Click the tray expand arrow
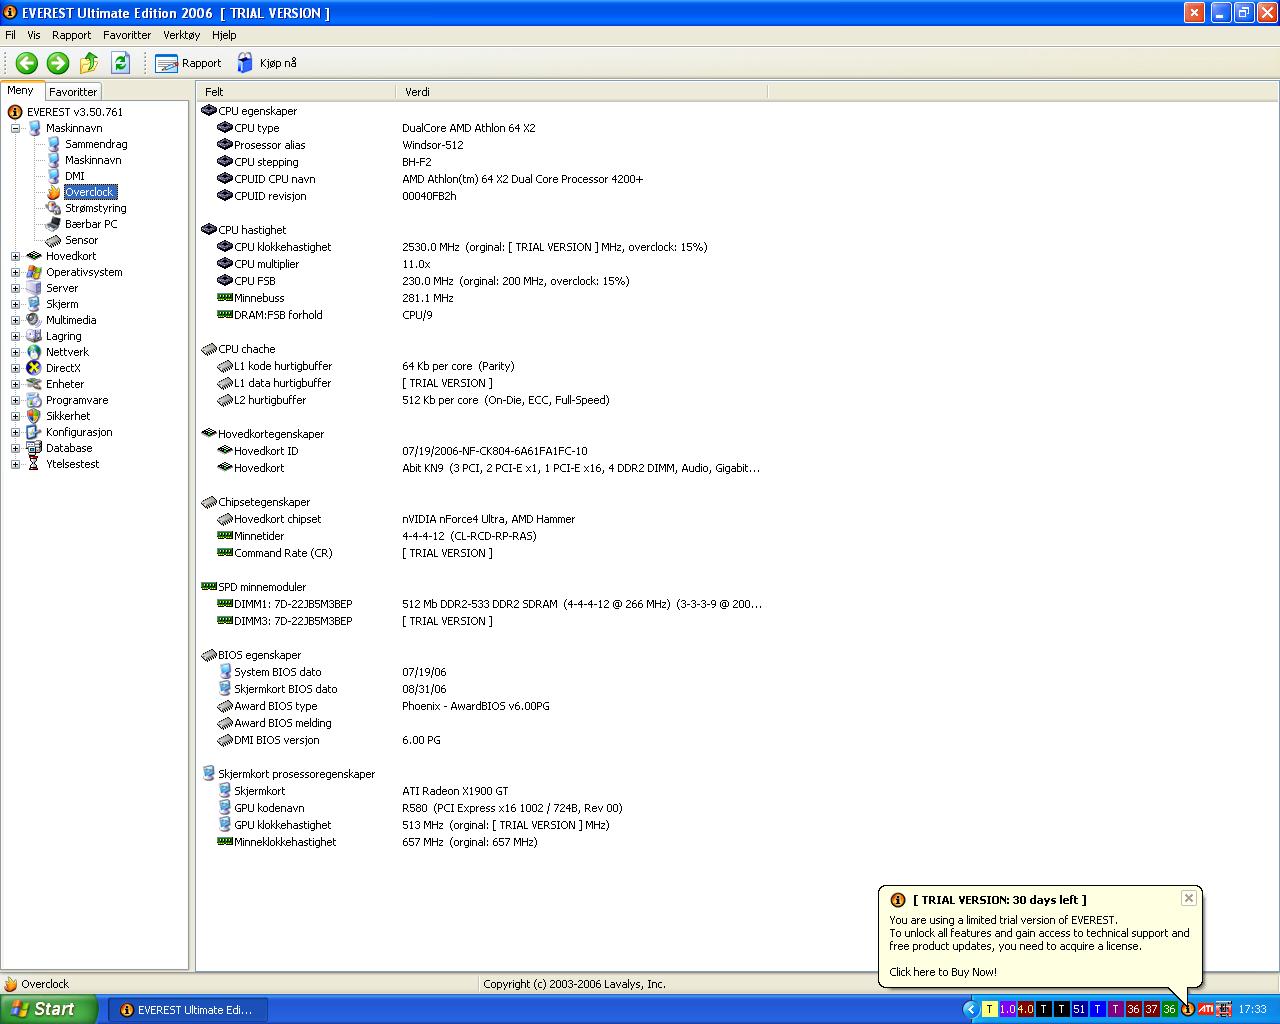 (x=970, y=1009)
